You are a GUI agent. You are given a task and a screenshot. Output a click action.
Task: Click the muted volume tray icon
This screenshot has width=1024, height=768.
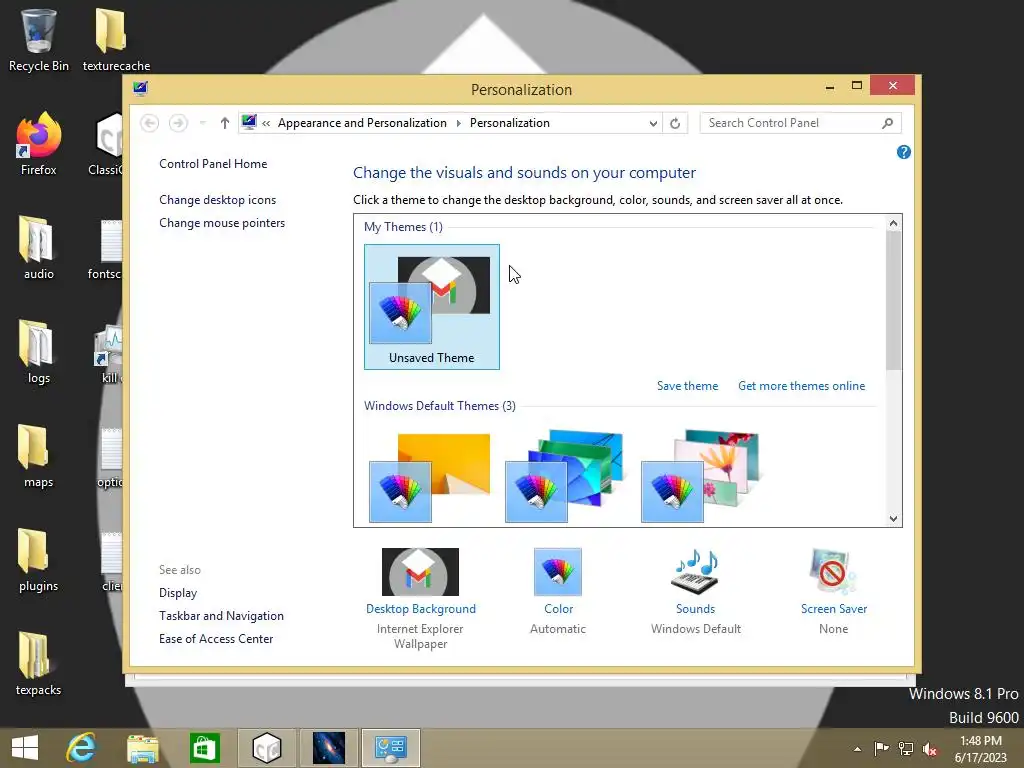click(x=930, y=749)
